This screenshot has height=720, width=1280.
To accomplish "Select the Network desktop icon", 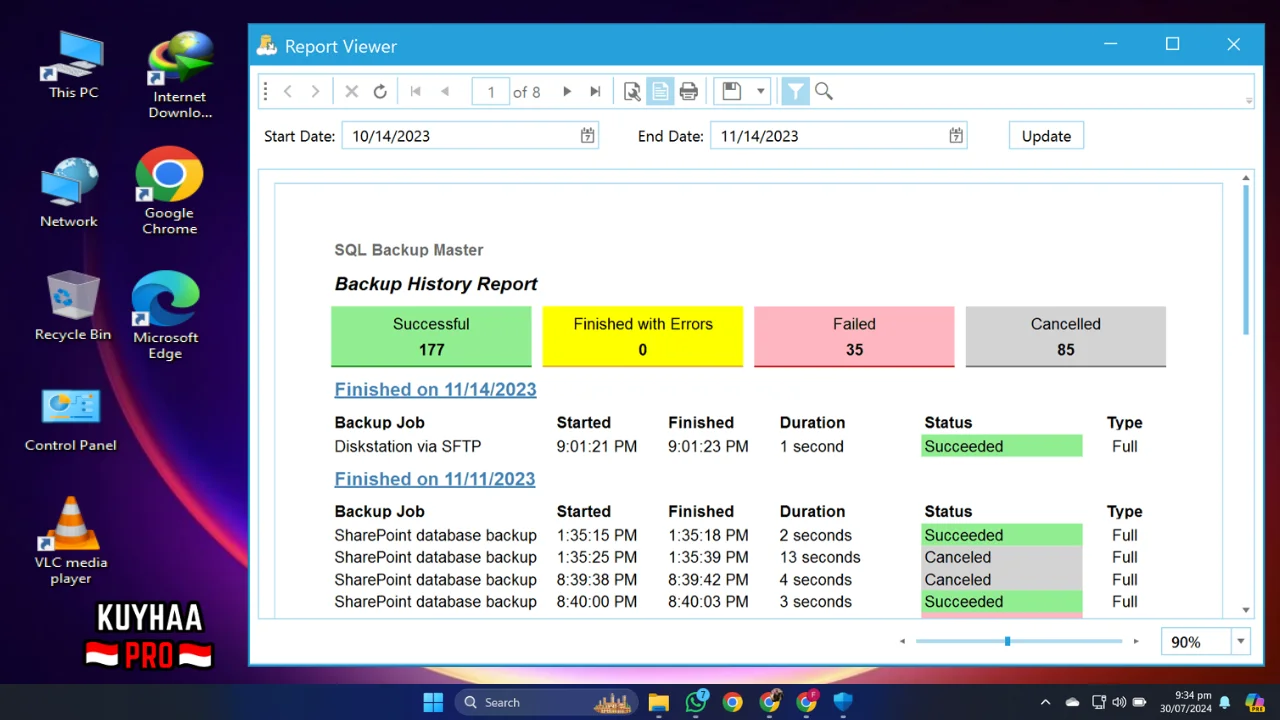I will click(69, 193).
